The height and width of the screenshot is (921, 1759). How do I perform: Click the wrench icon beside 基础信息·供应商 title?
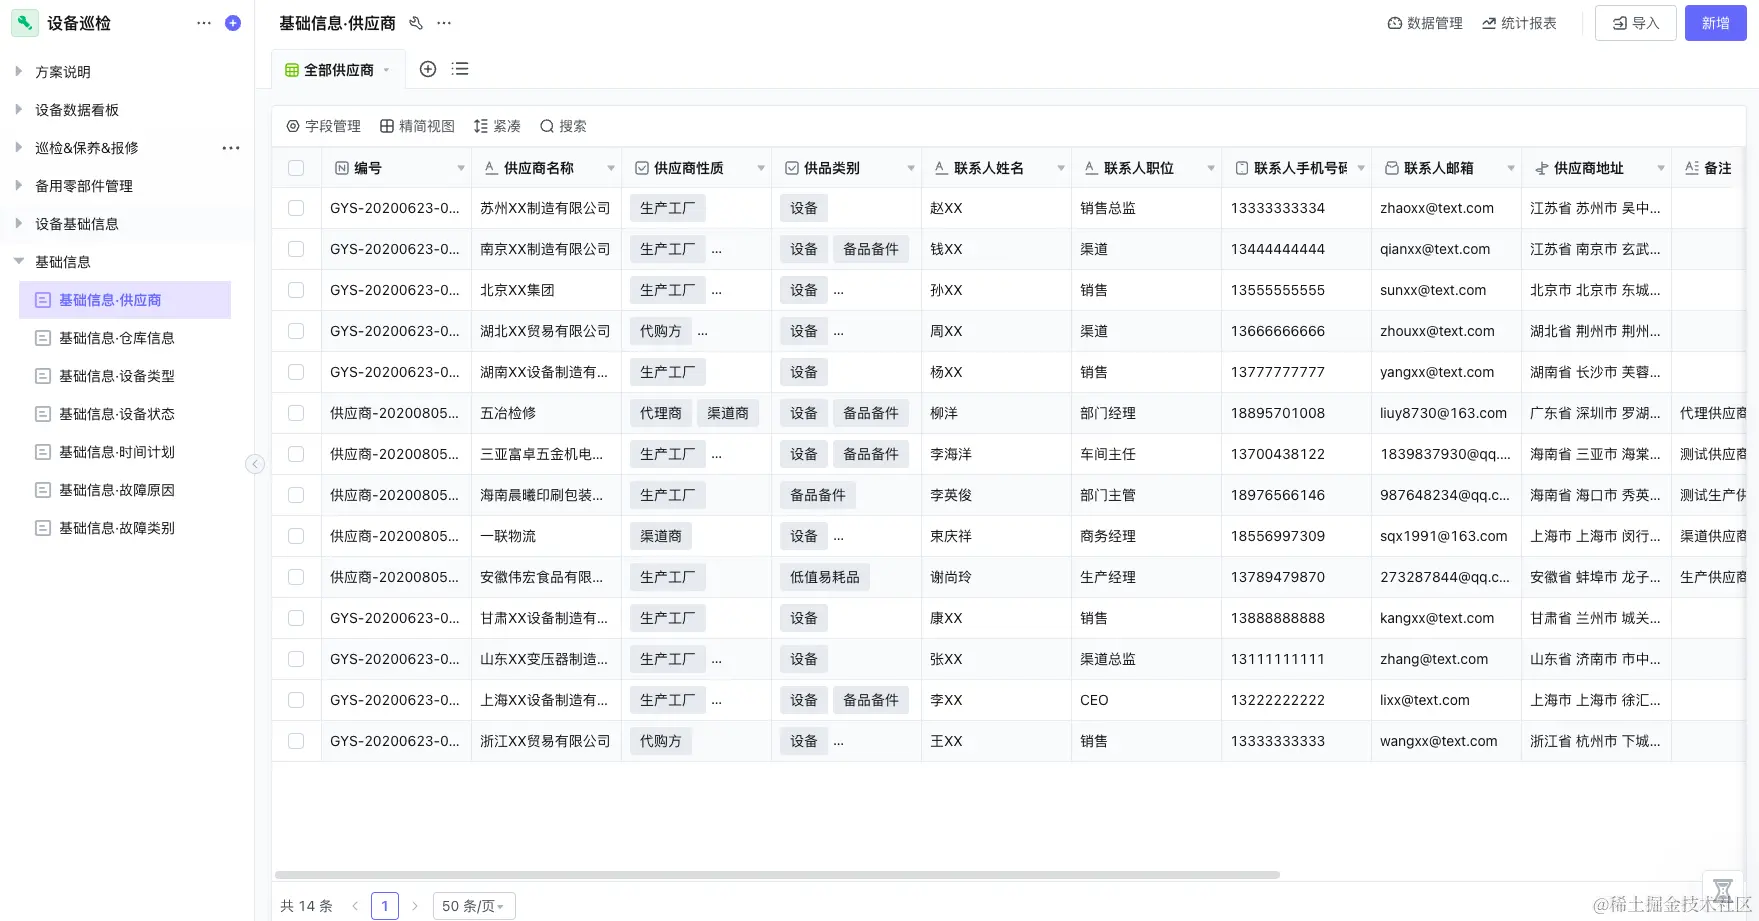(x=416, y=23)
